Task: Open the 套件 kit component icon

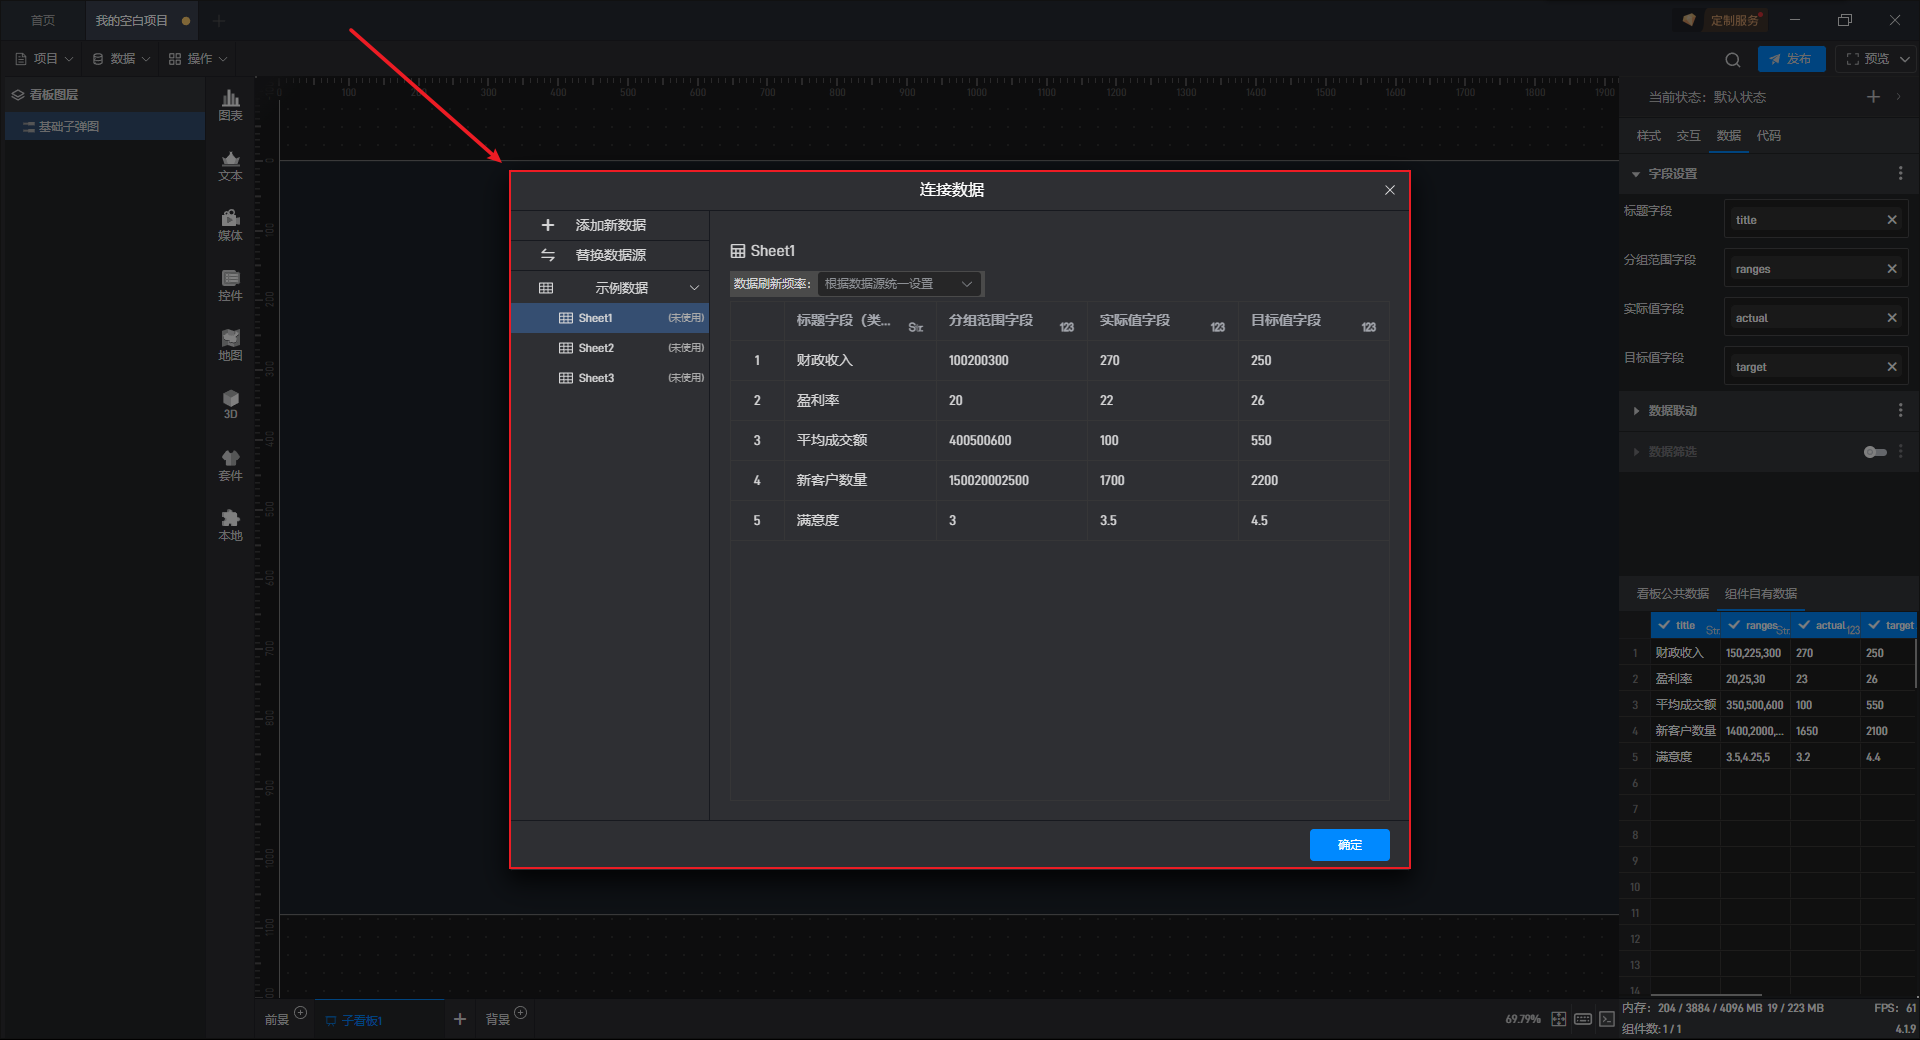Action: click(230, 465)
